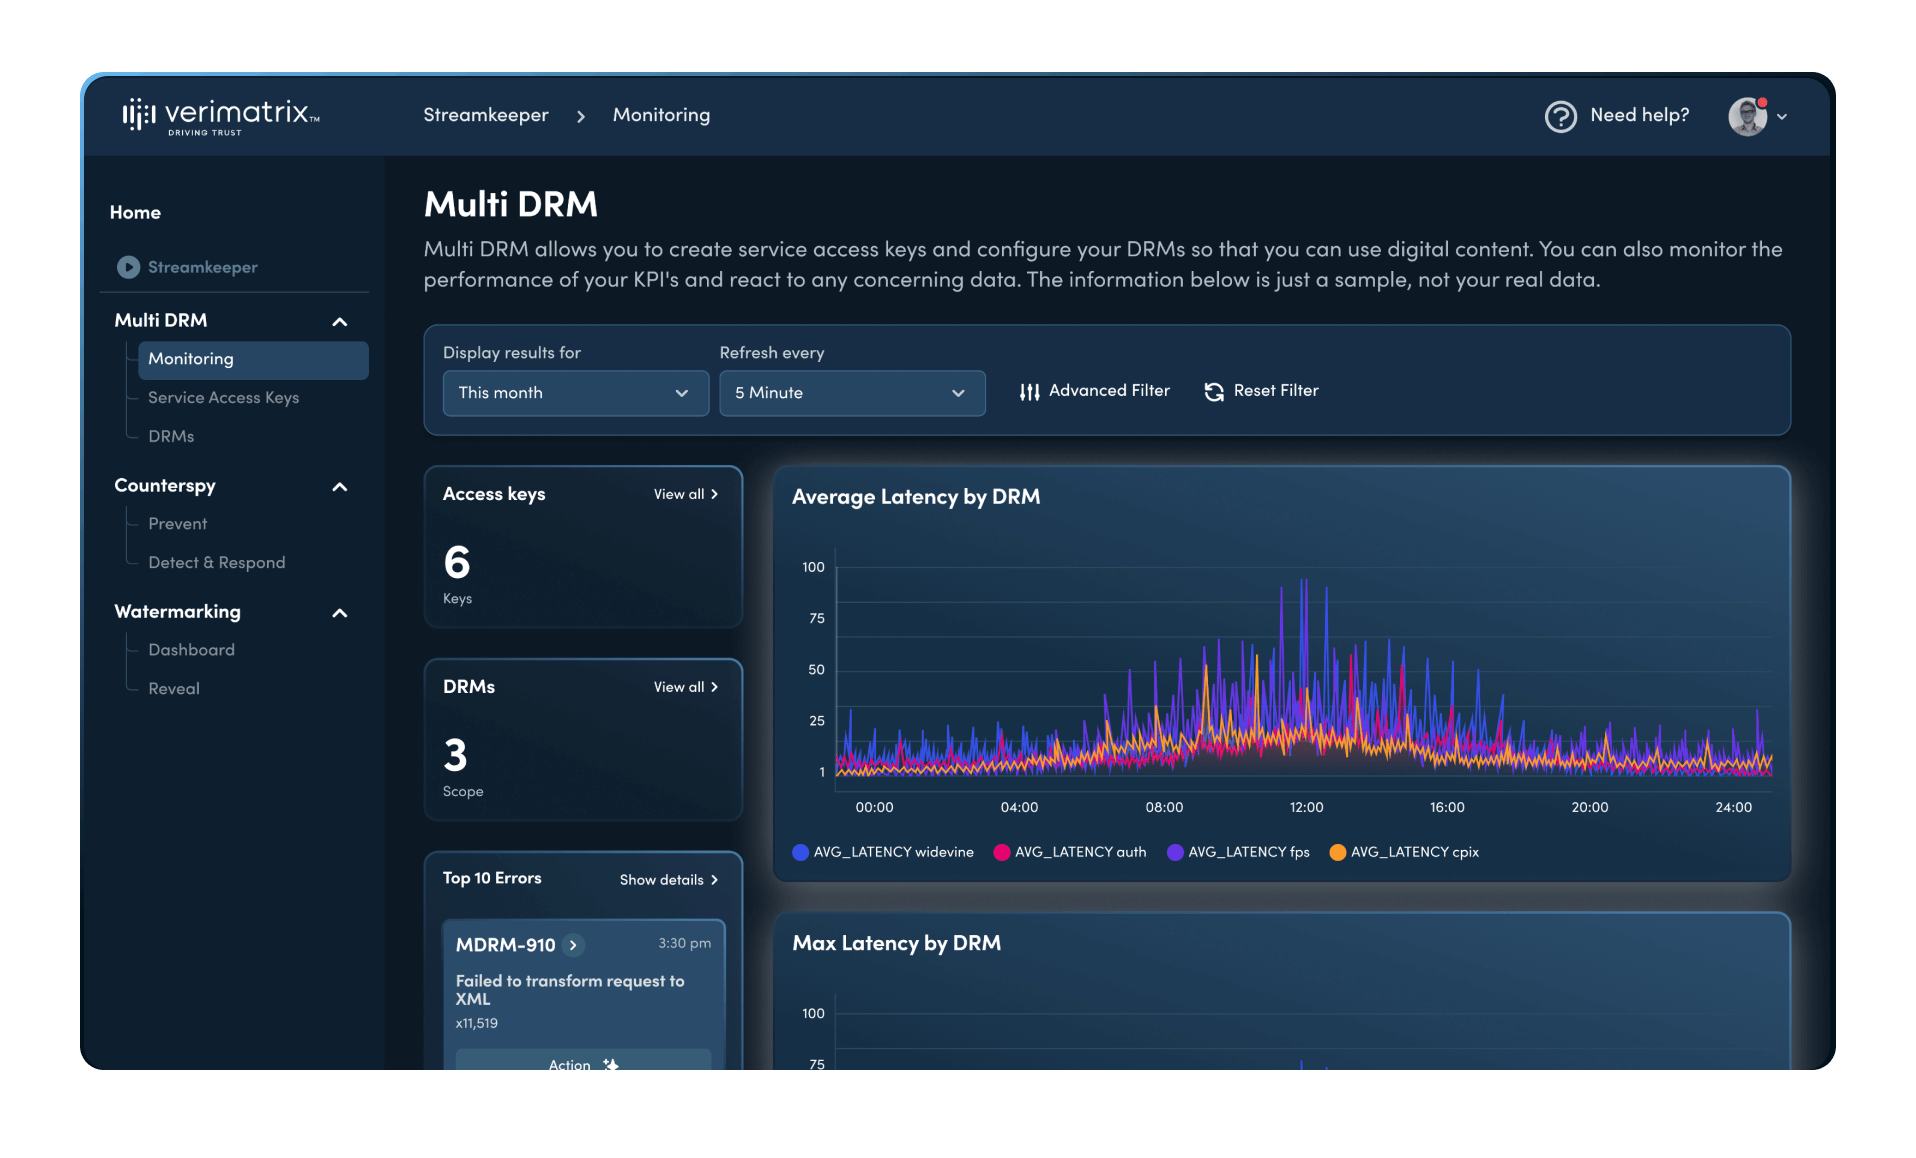
Task: Click the Reset Filter refresh icon
Action: tap(1213, 391)
